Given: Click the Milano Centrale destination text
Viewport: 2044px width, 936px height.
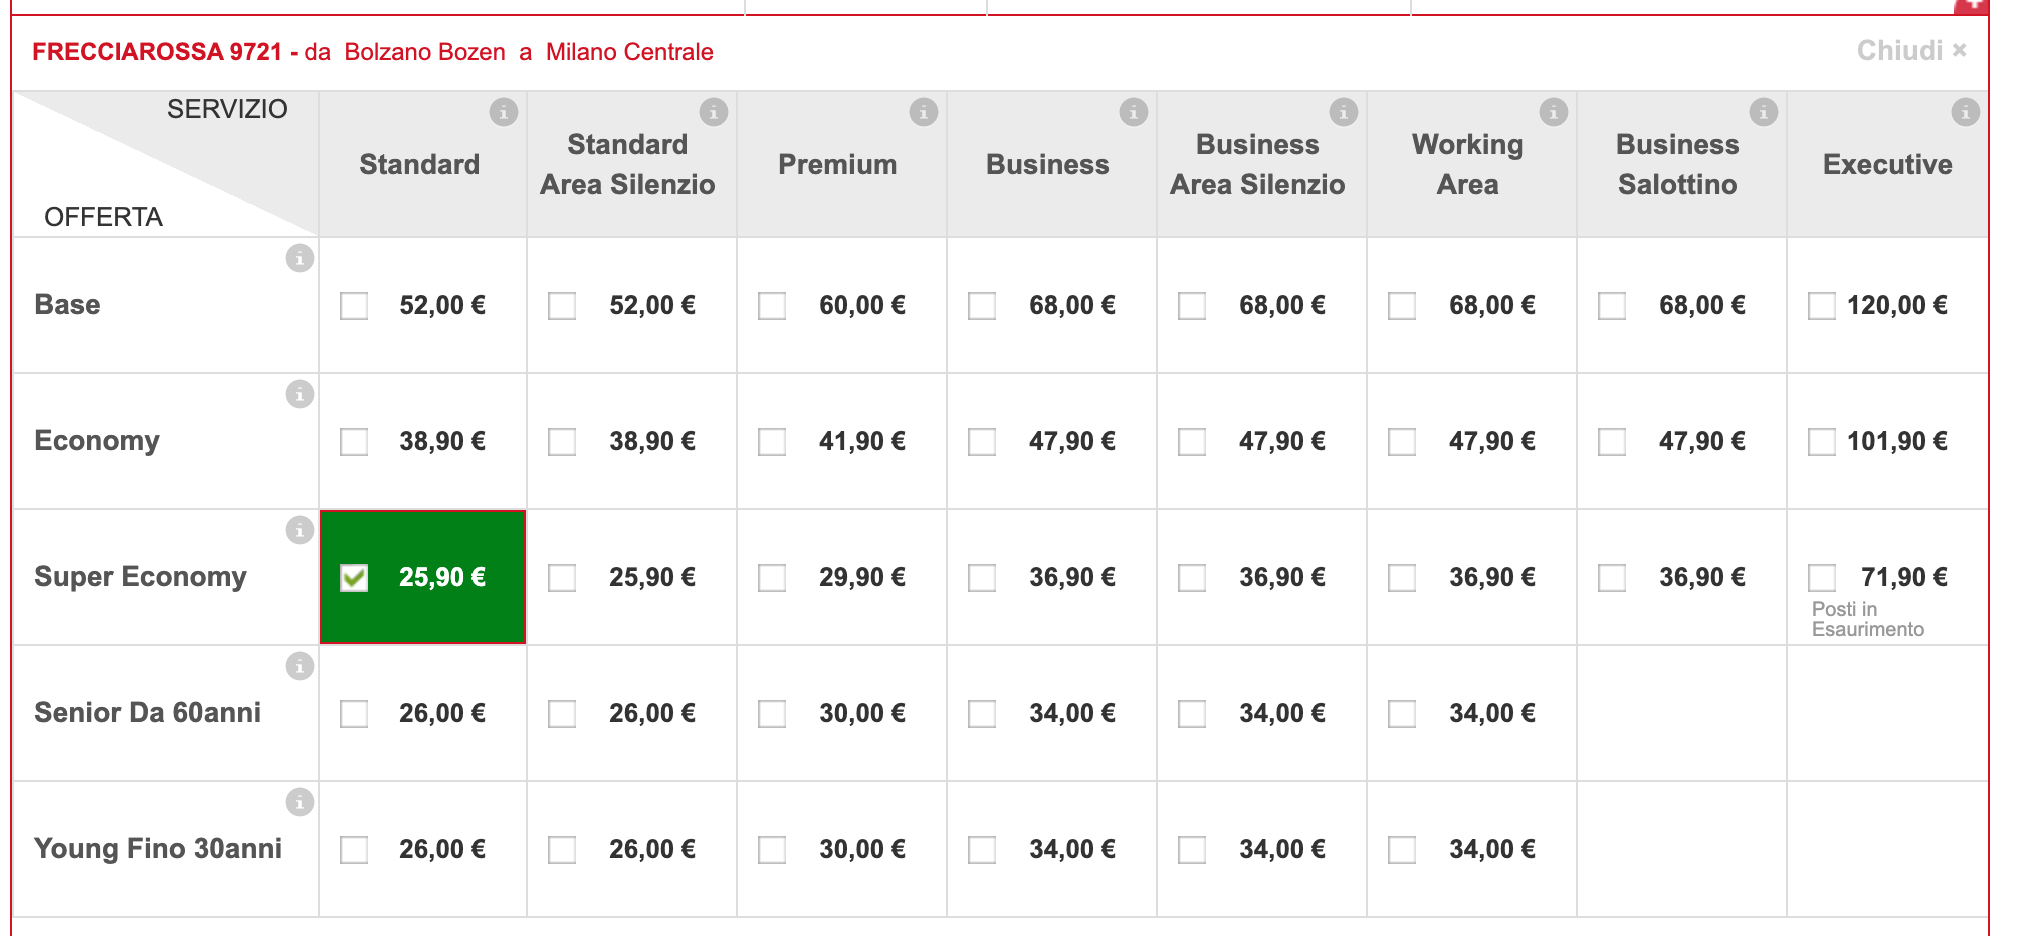Looking at the screenshot, I should coord(630,51).
